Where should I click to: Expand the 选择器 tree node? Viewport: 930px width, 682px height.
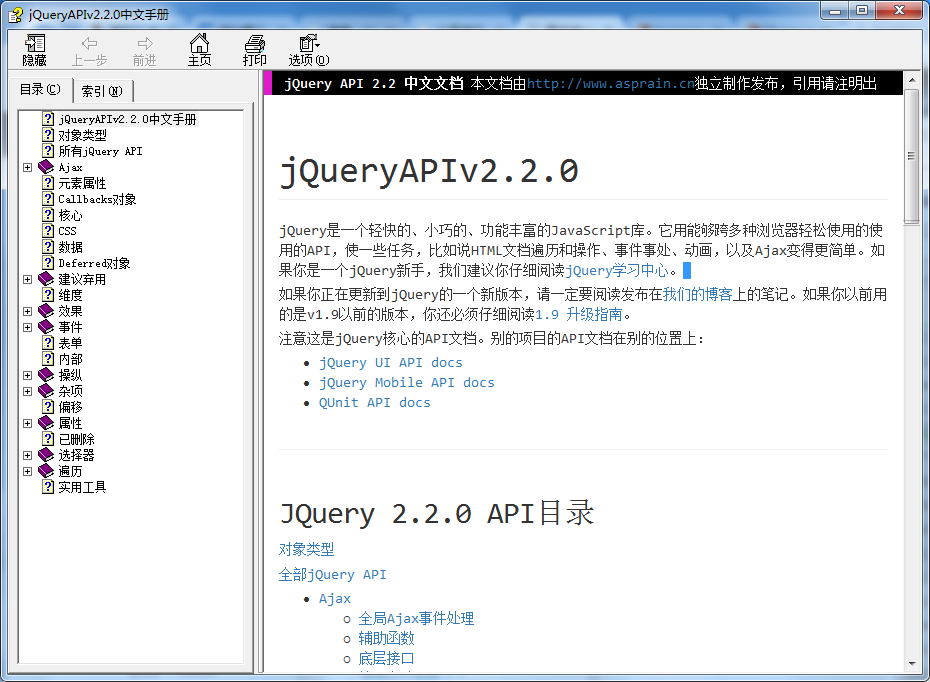(x=27, y=454)
